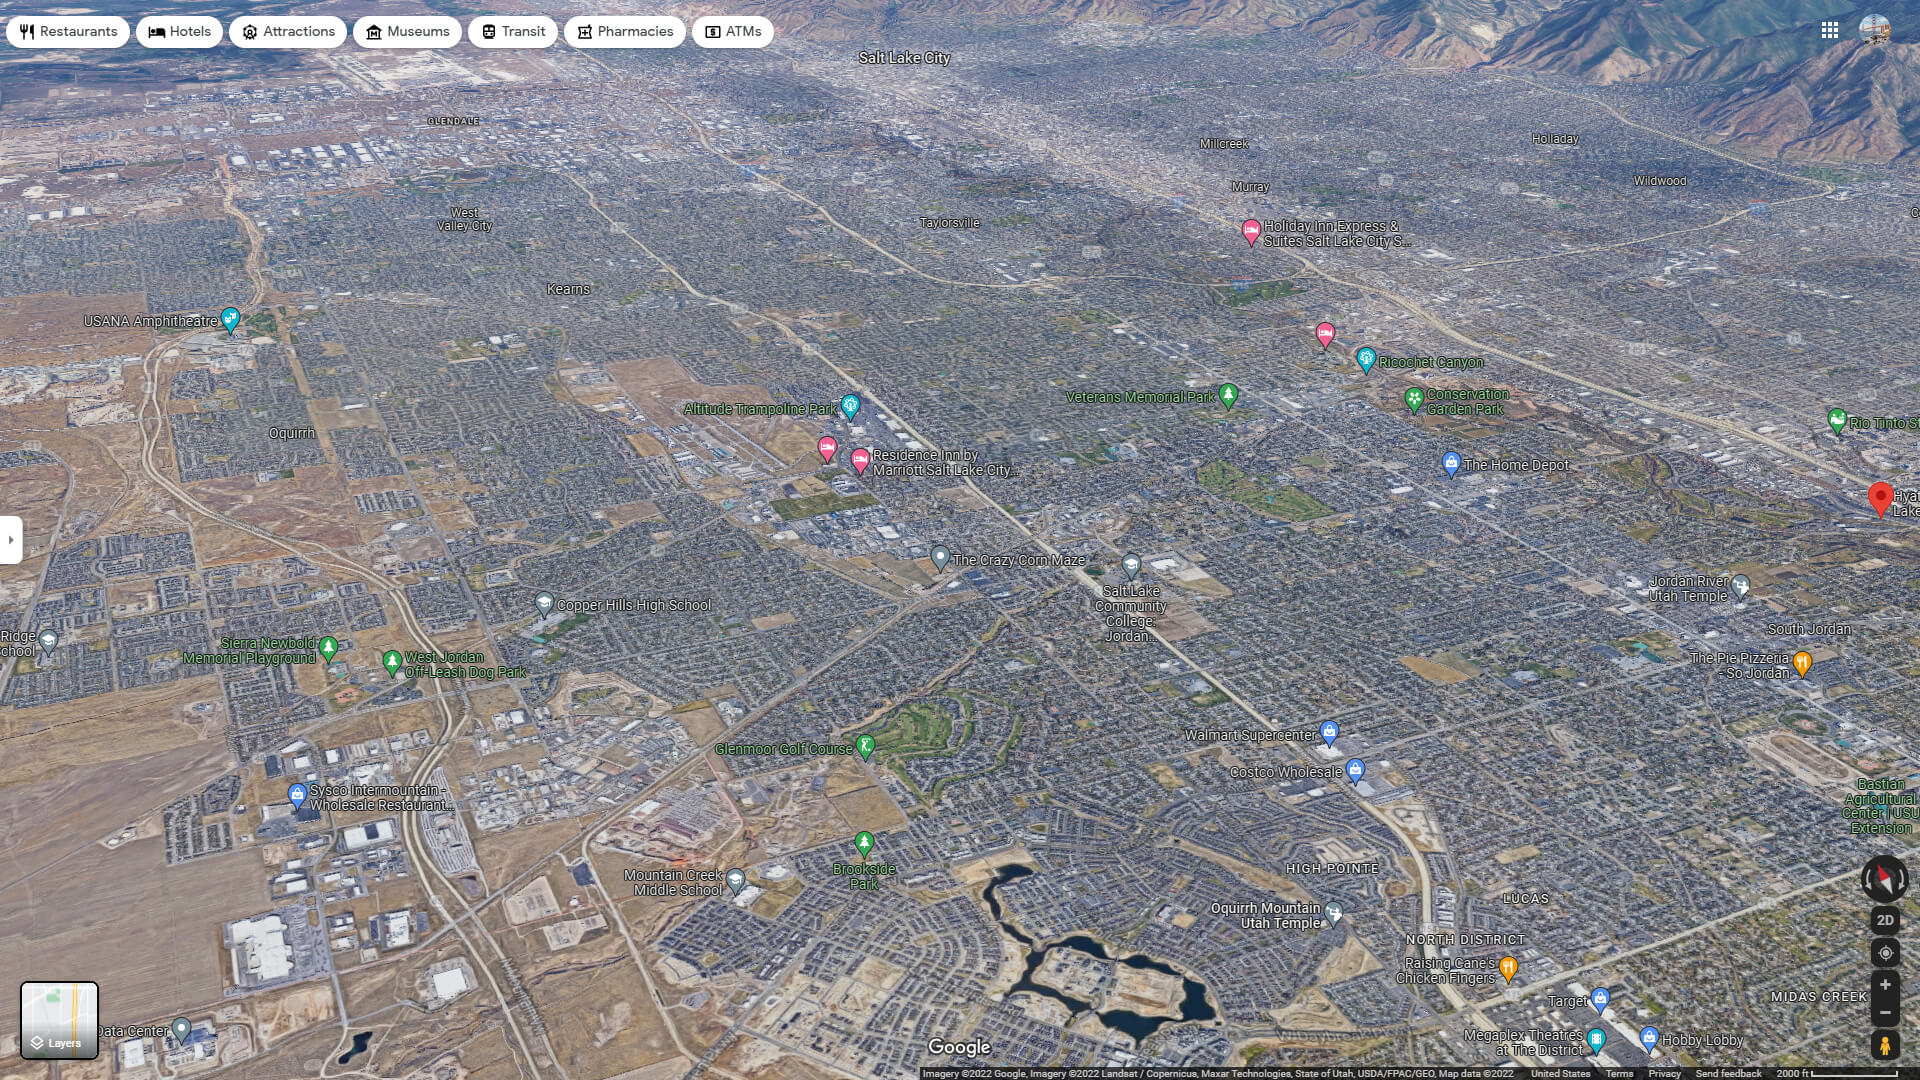The image size is (1920, 1080).
Task: Enable the Transit filter chip
Action: tap(512, 31)
